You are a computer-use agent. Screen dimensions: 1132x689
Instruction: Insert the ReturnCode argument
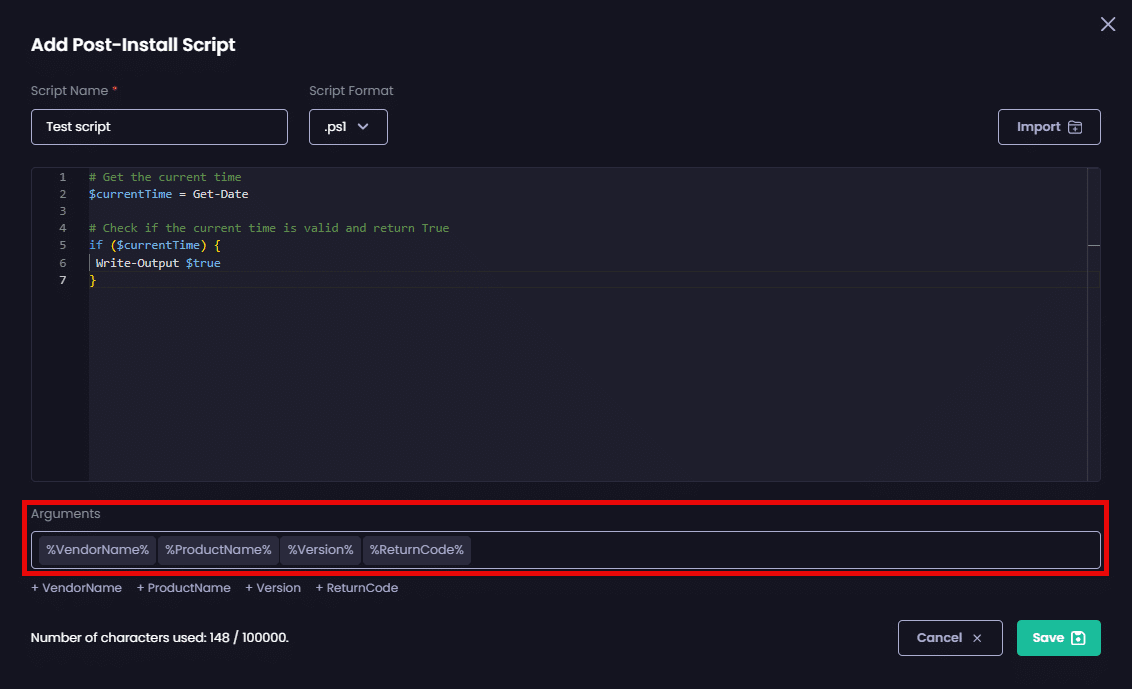pos(356,588)
